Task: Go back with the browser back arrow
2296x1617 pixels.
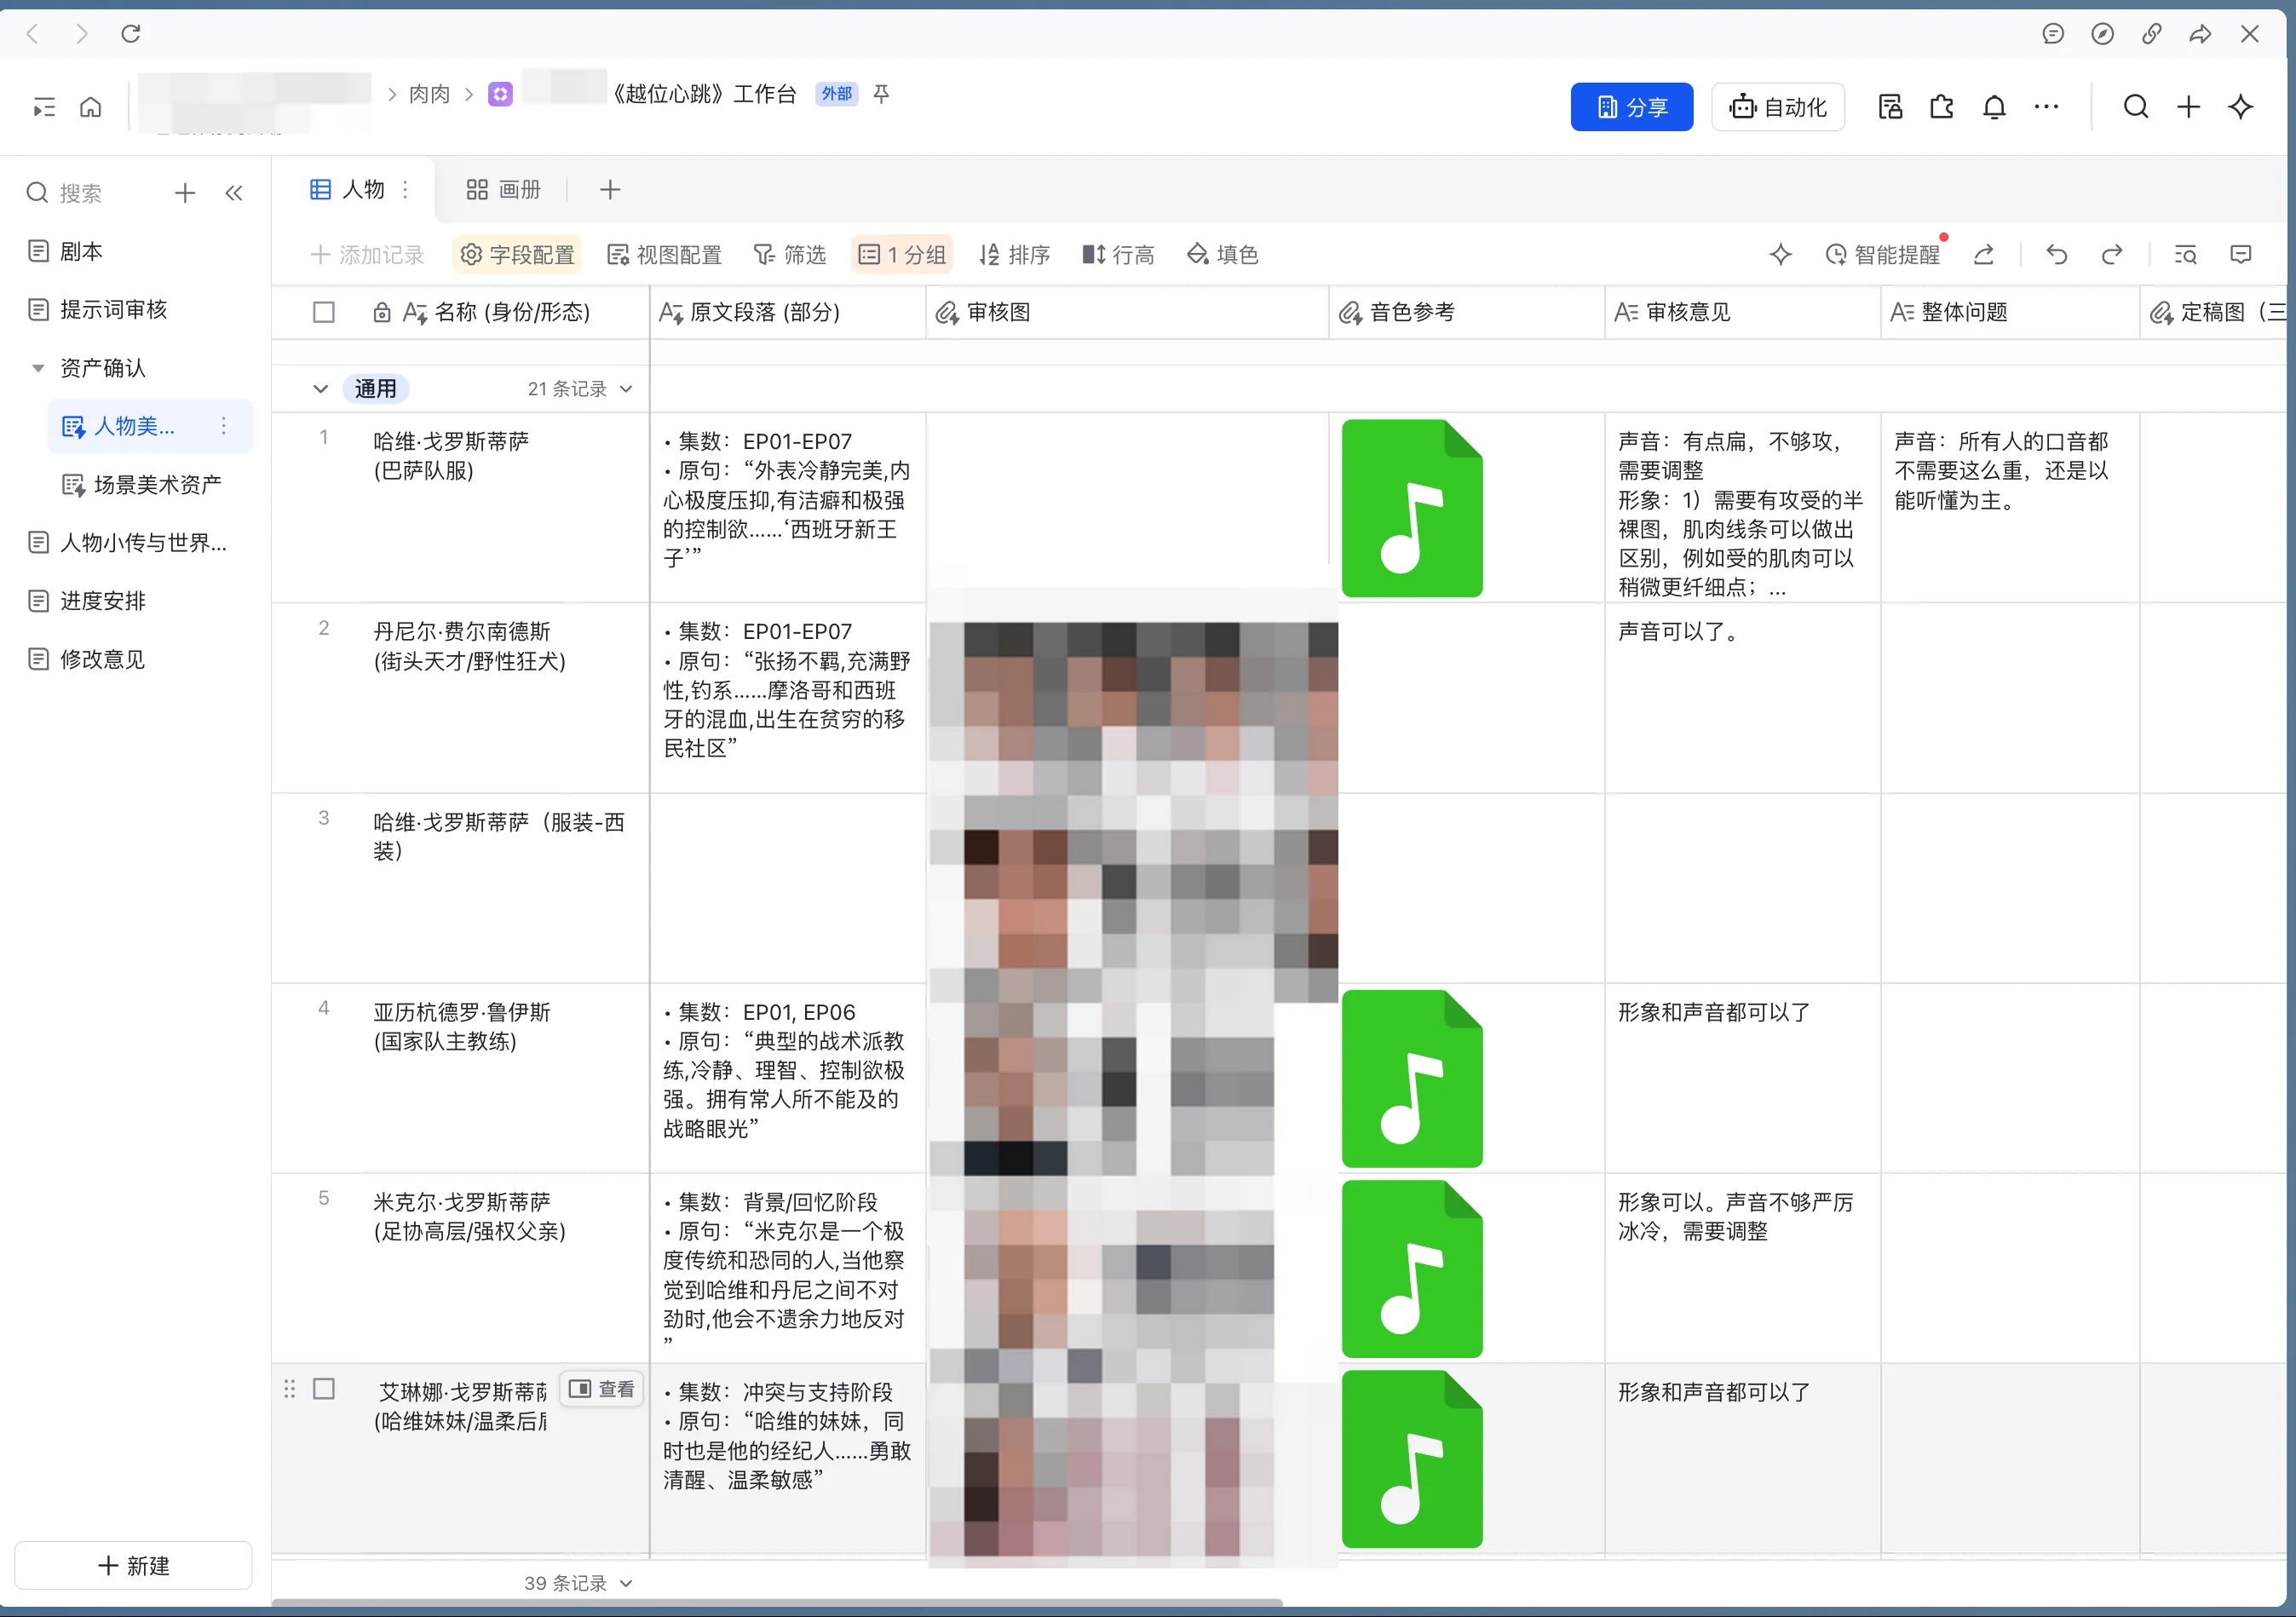Action: (x=32, y=34)
